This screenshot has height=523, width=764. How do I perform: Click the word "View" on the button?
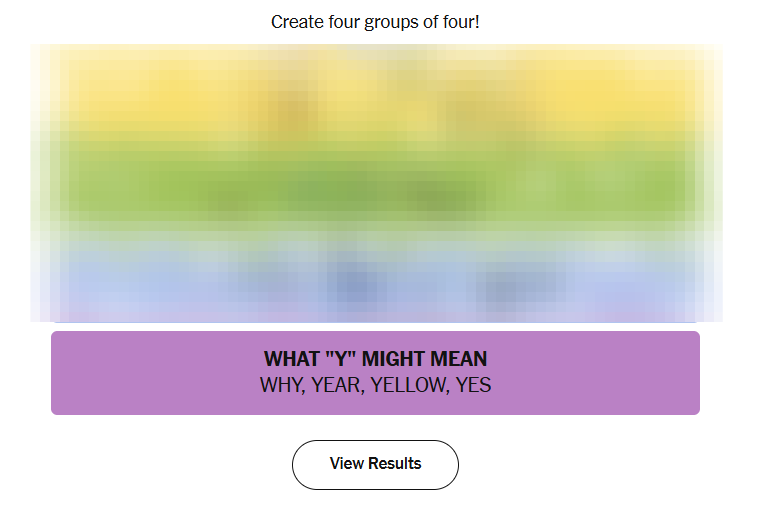point(347,464)
